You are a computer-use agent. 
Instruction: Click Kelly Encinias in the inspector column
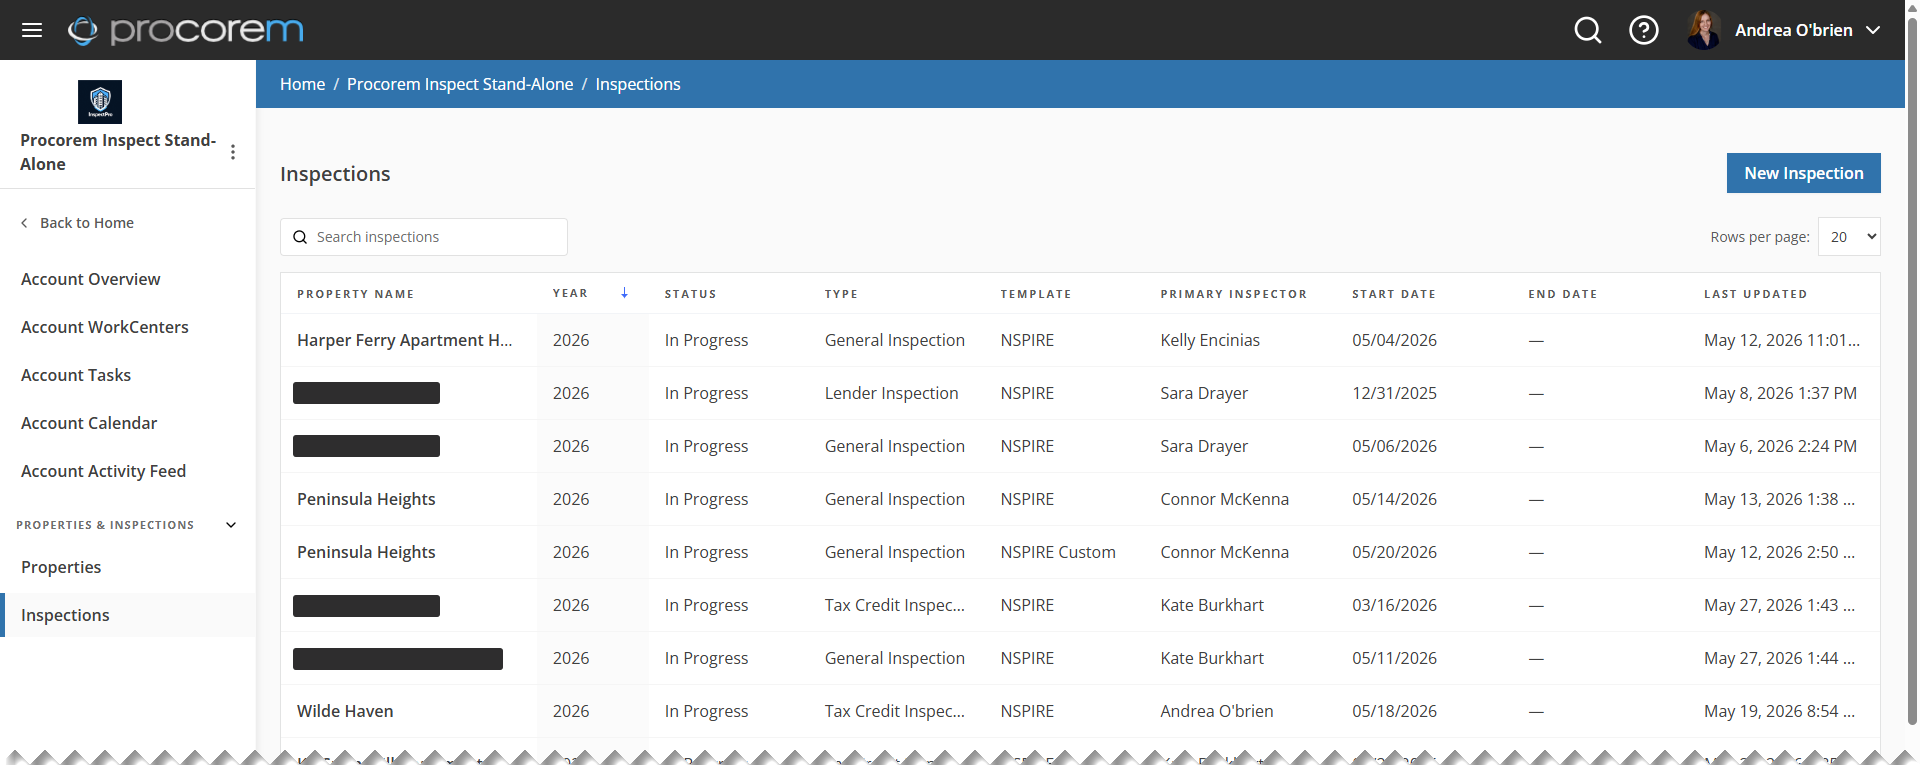[1210, 340]
